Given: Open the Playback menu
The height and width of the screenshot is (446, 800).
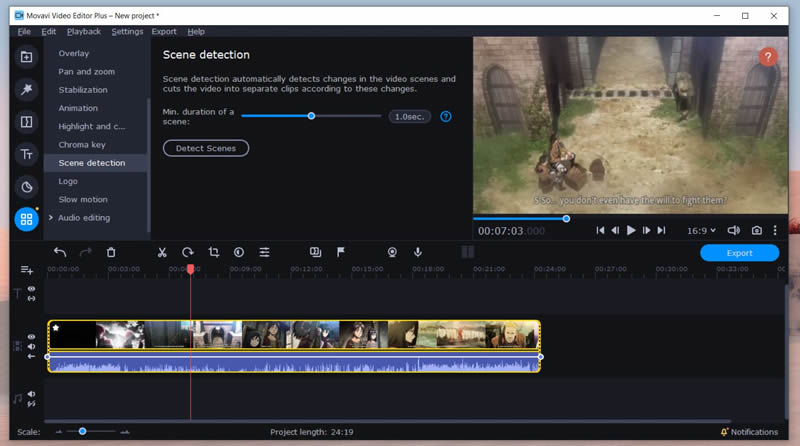Looking at the screenshot, I should click(84, 32).
